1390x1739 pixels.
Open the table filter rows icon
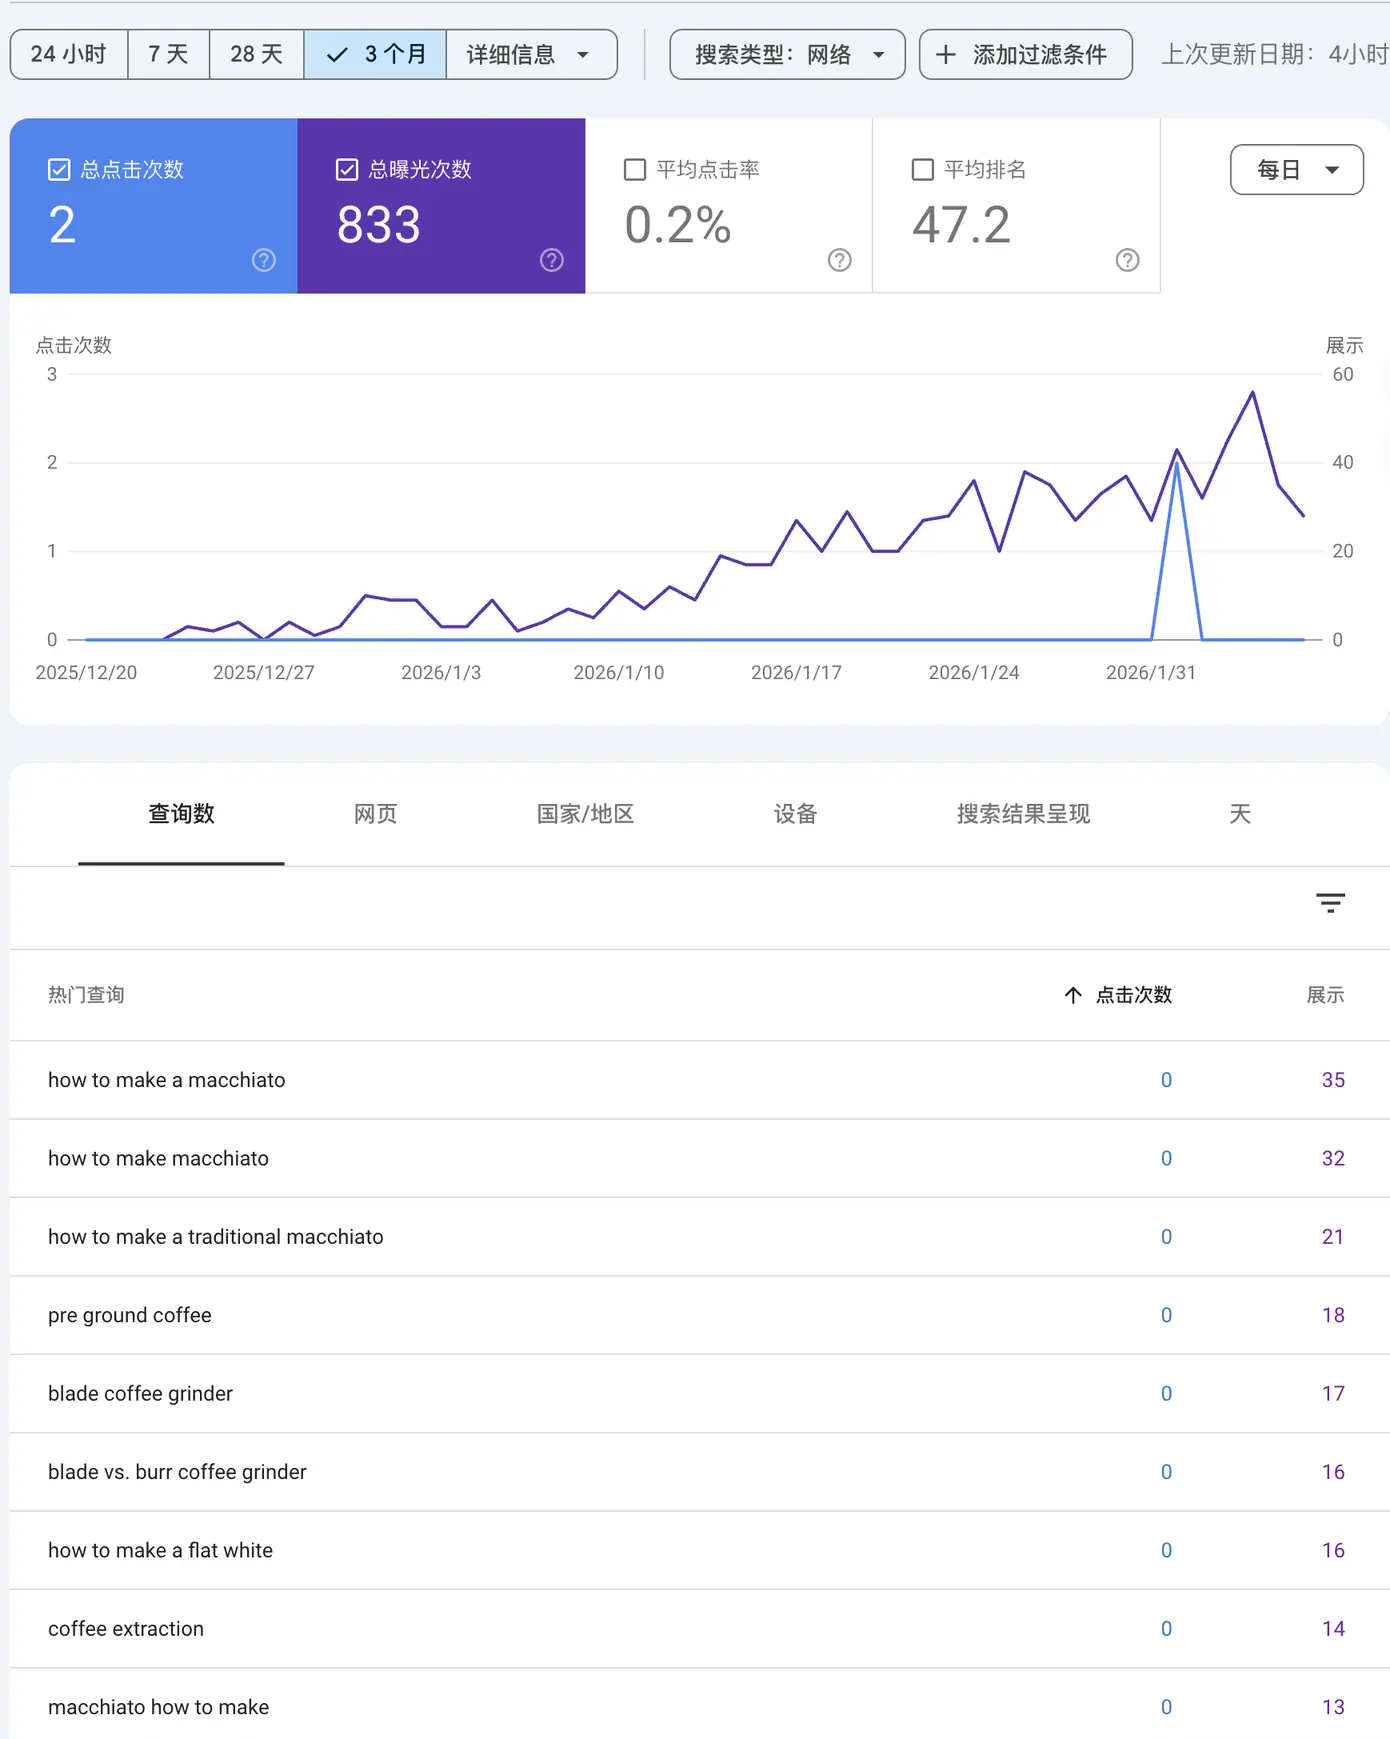tap(1330, 903)
